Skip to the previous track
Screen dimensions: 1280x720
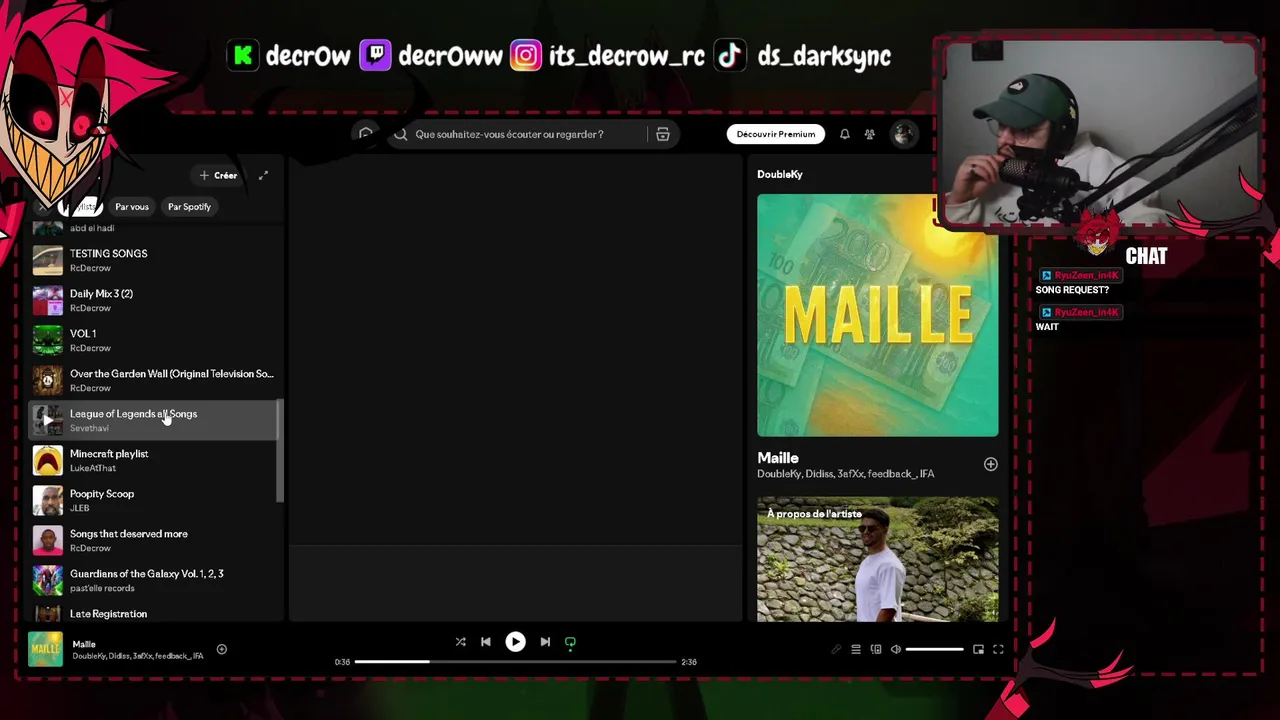click(x=486, y=642)
